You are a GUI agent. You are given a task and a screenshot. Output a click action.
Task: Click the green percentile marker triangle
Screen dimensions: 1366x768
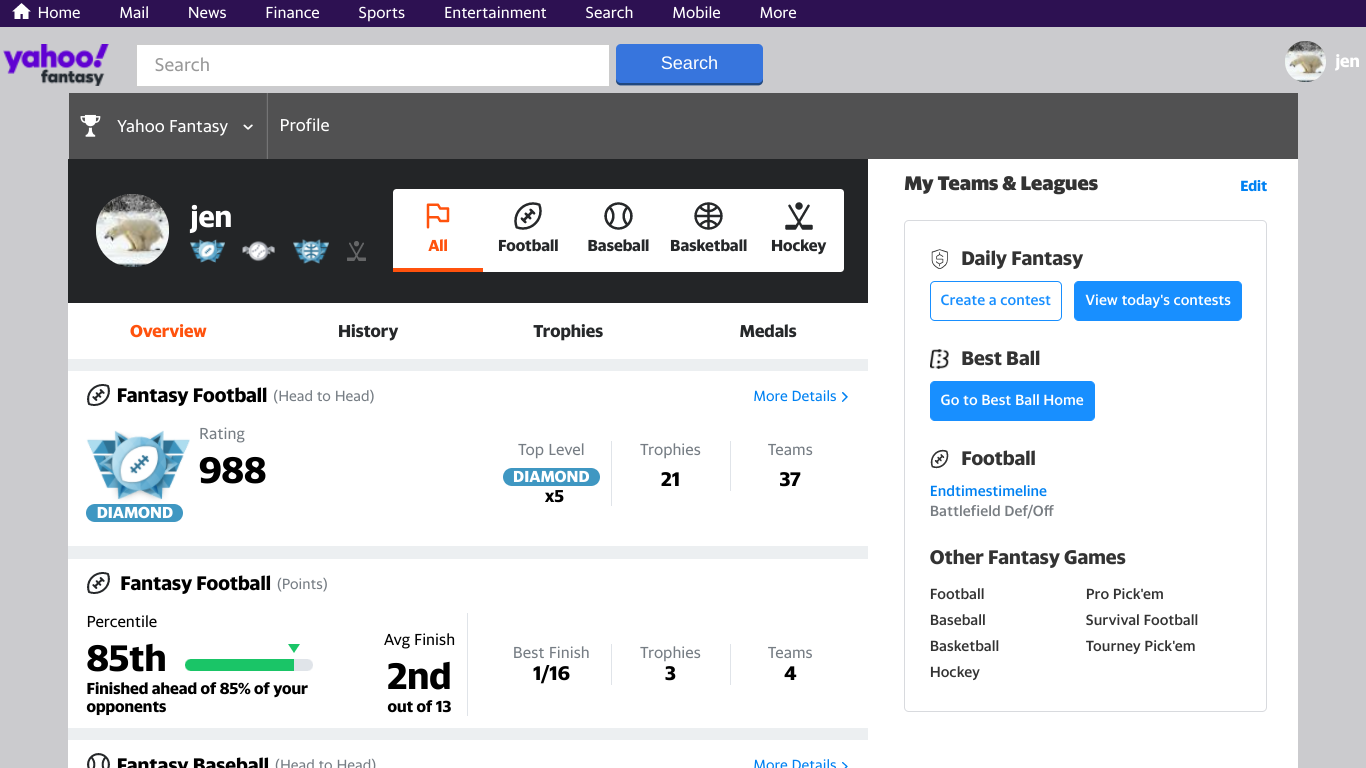pos(294,648)
